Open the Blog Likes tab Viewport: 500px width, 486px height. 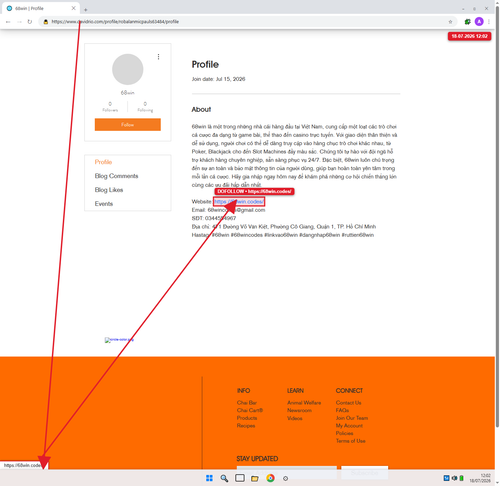pos(109,190)
